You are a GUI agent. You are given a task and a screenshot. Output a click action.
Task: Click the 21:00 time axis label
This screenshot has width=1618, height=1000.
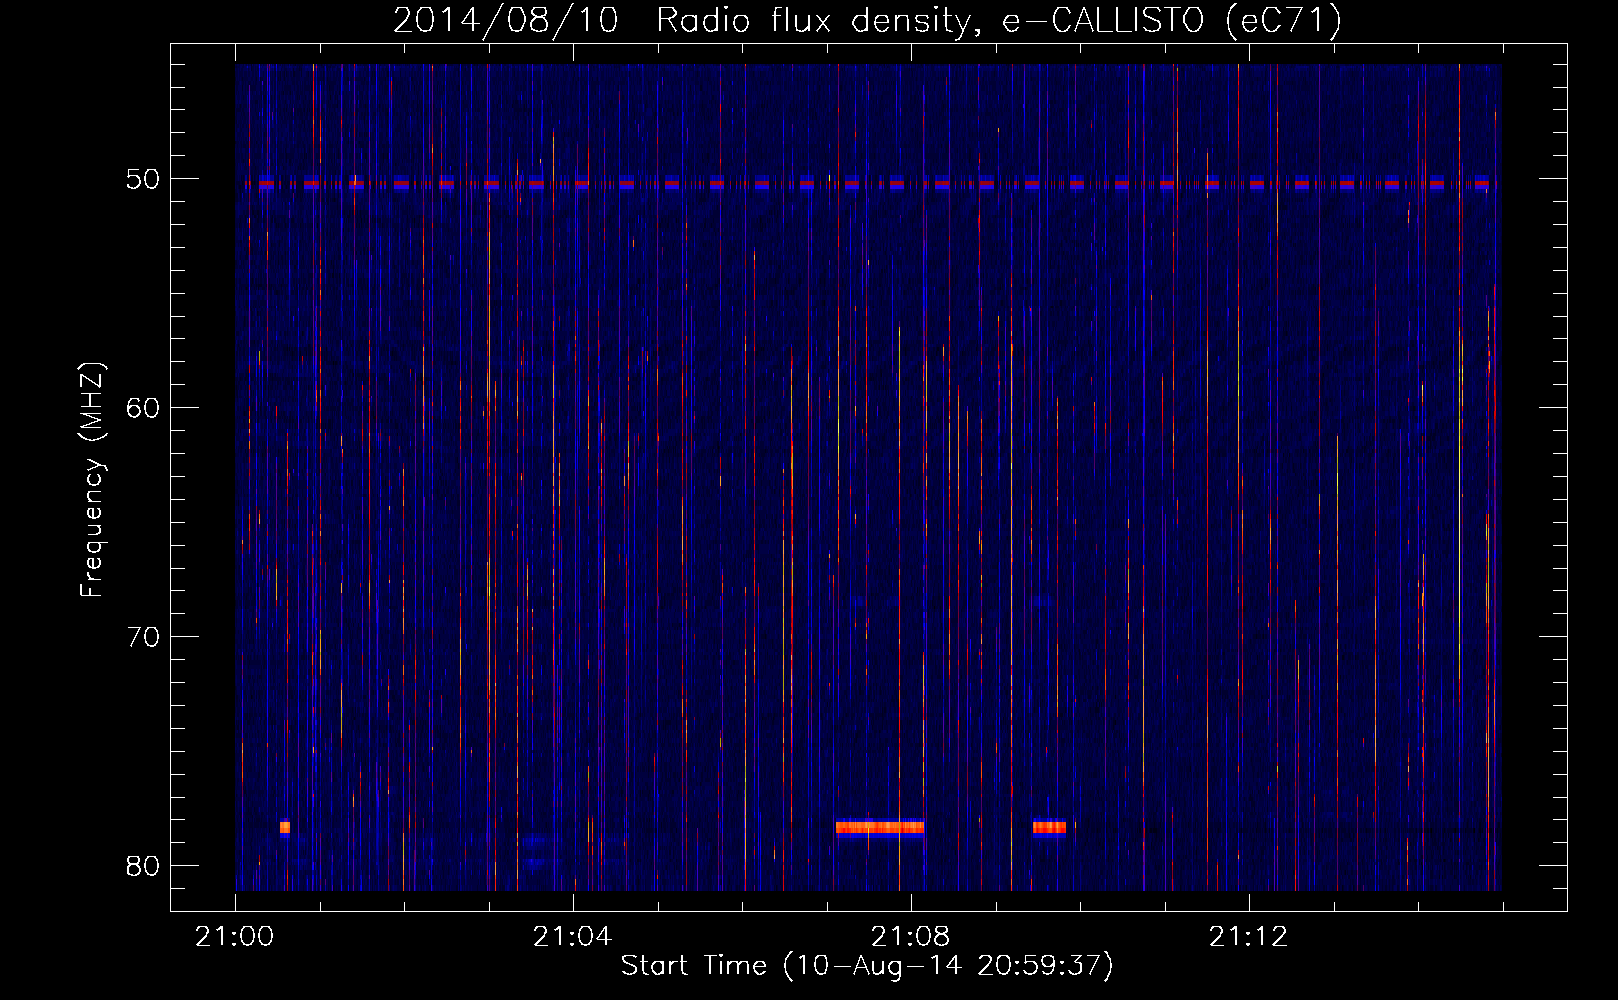pyautogui.click(x=235, y=937)
